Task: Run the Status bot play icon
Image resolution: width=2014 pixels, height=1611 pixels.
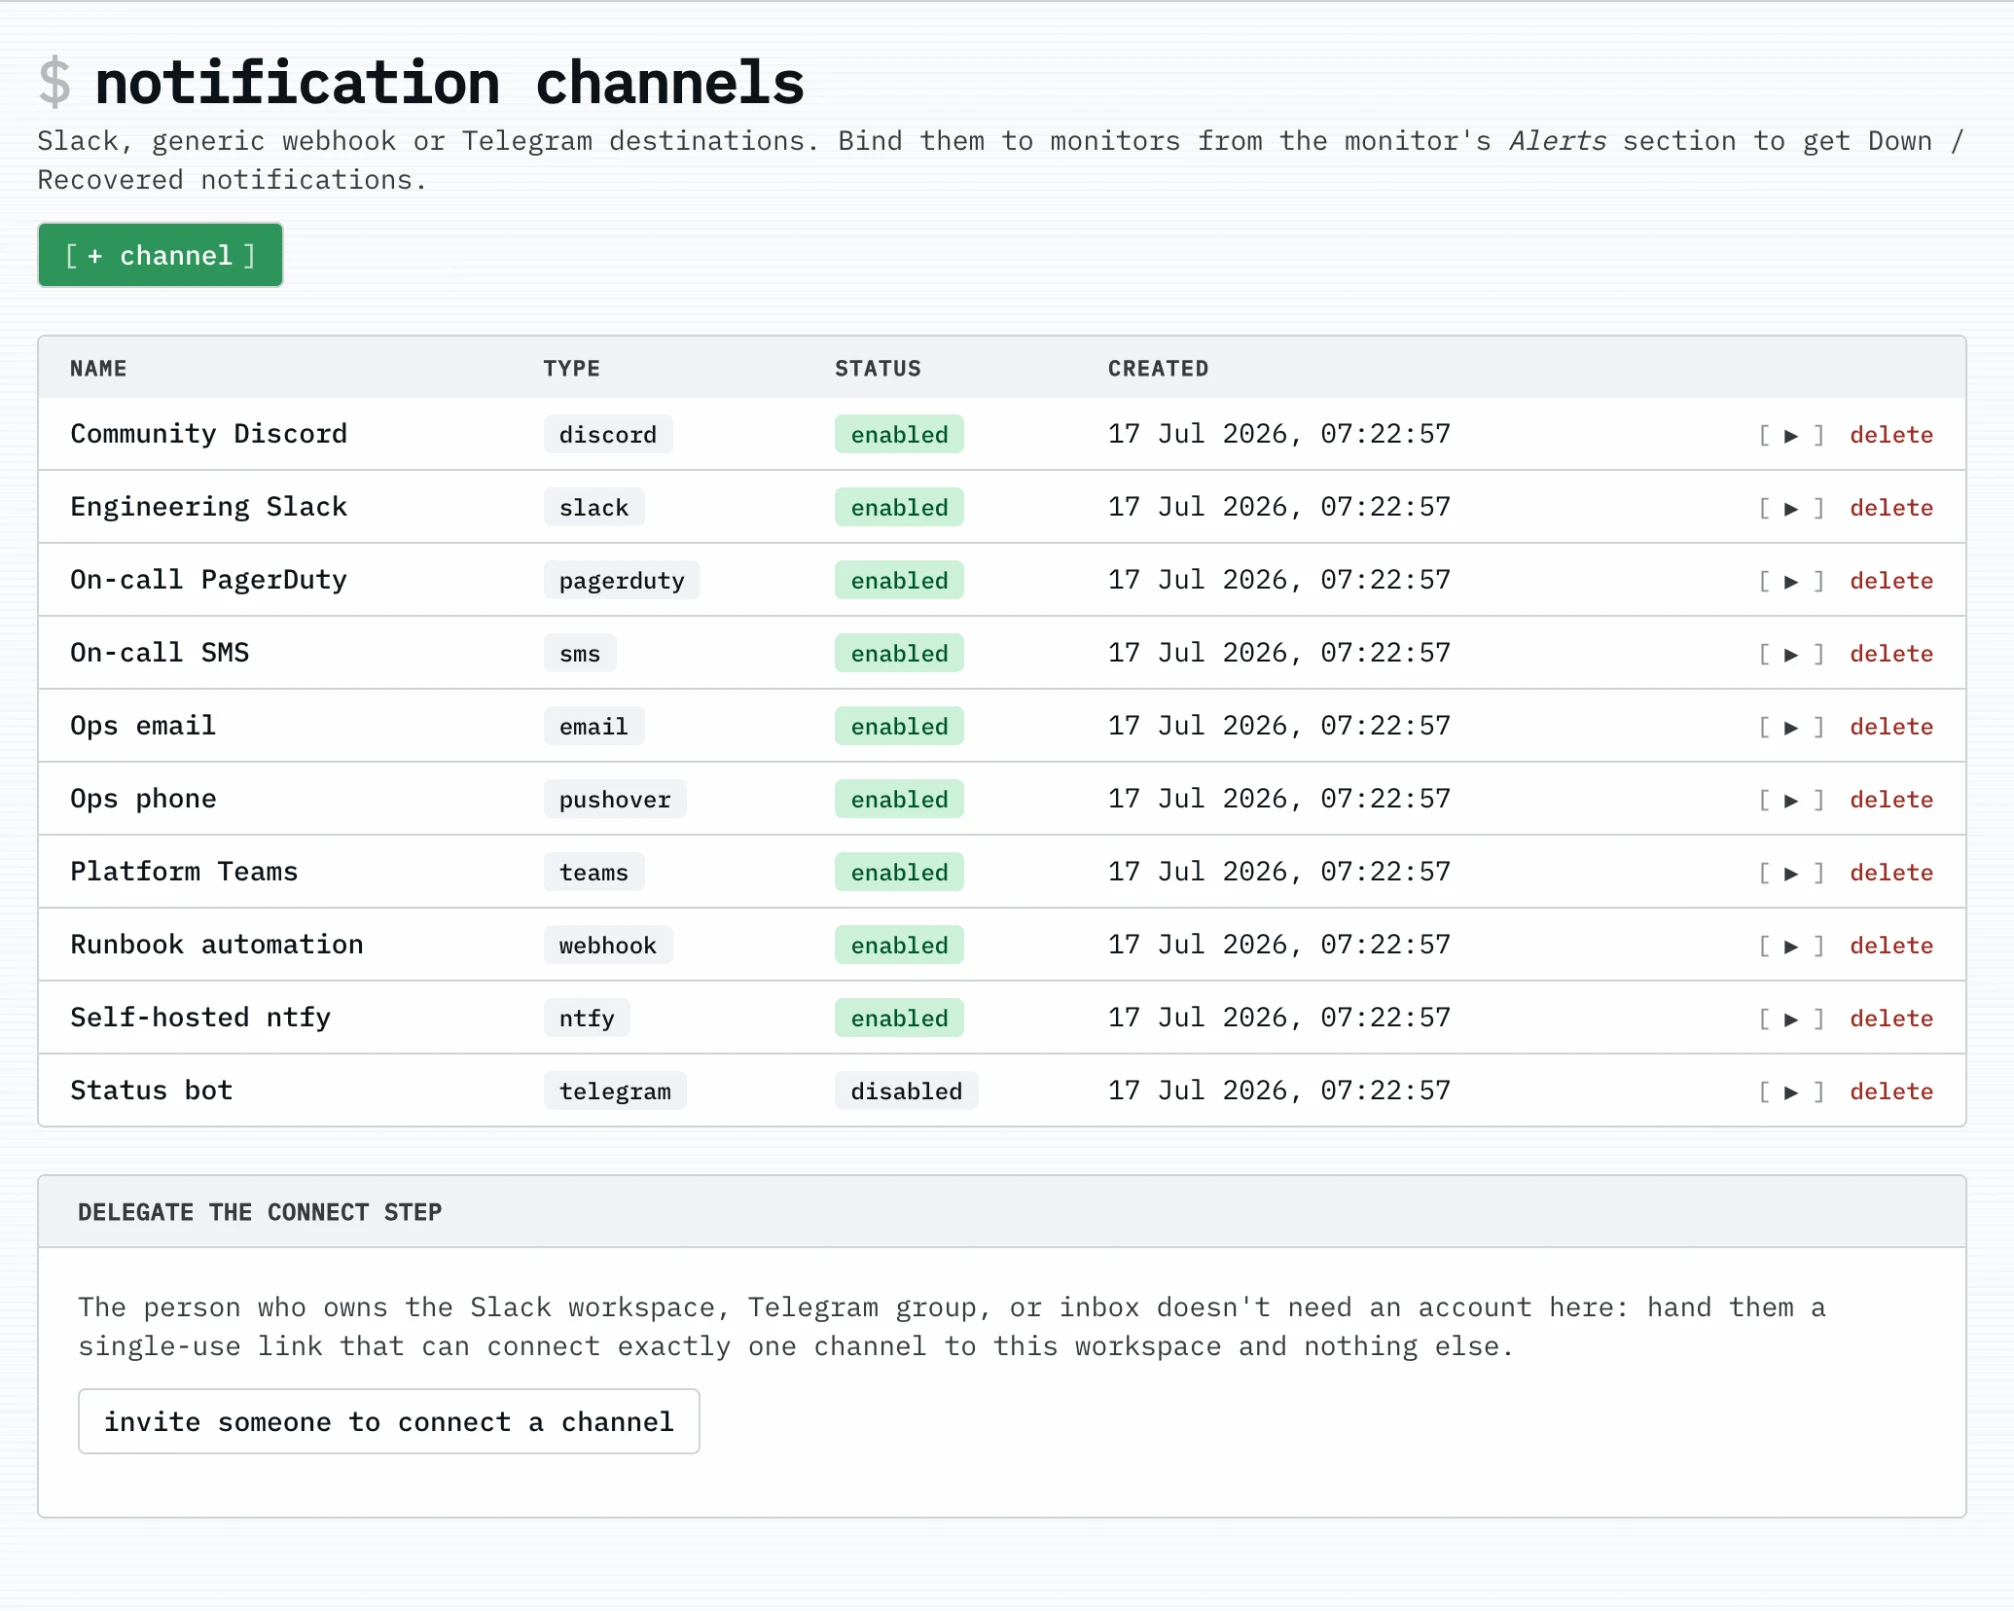Action: [1791, 1092]
